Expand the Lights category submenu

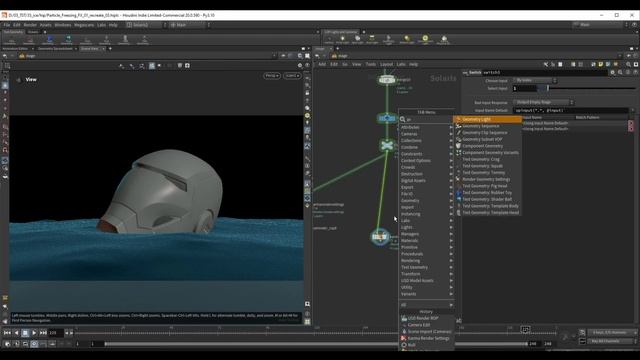tap(426, 227)
